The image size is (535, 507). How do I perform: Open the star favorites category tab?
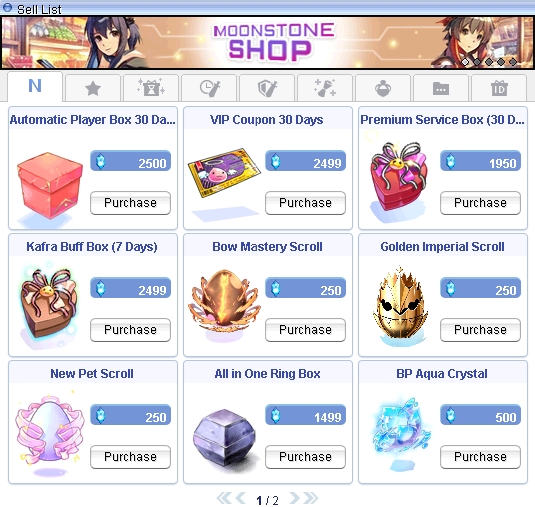point(93,88)
